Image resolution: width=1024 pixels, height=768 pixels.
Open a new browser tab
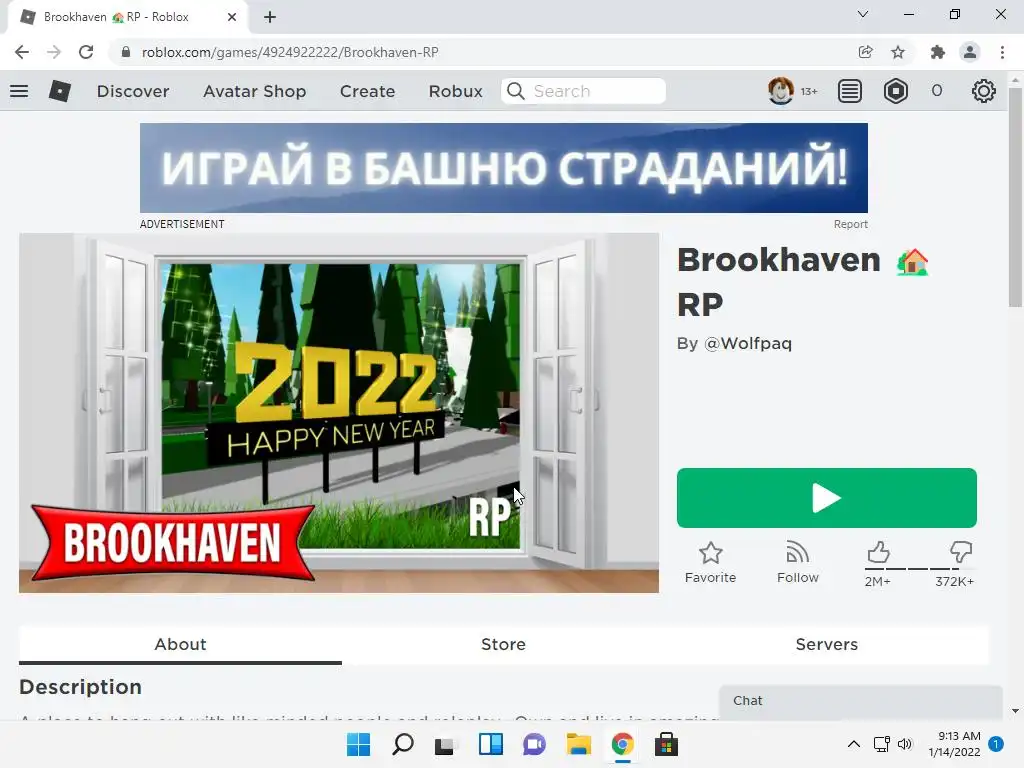pos(270,17)
